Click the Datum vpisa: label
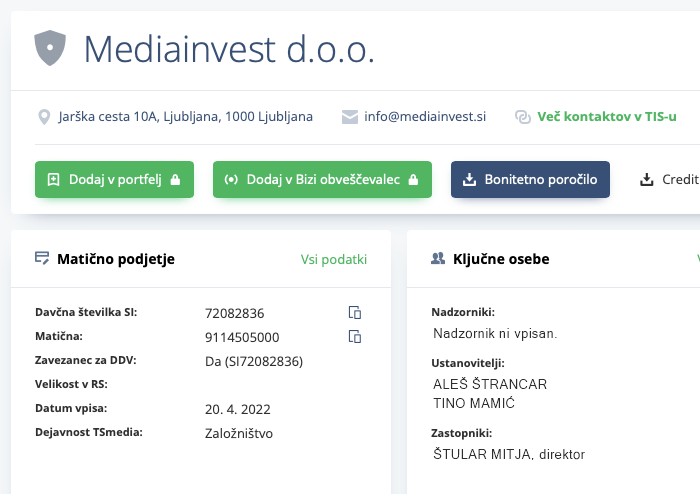The width and height of the screenshot is (700, 494). pos(71,408)
